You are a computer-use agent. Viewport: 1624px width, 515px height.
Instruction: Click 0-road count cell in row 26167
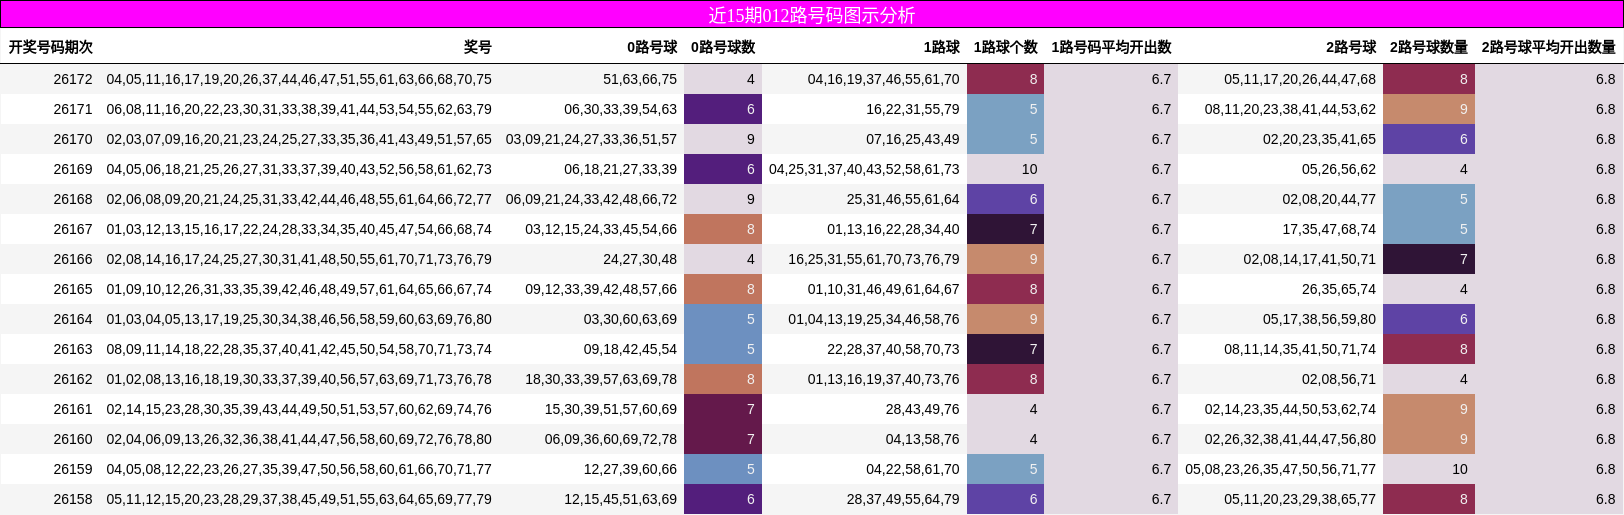pos(723,229)
